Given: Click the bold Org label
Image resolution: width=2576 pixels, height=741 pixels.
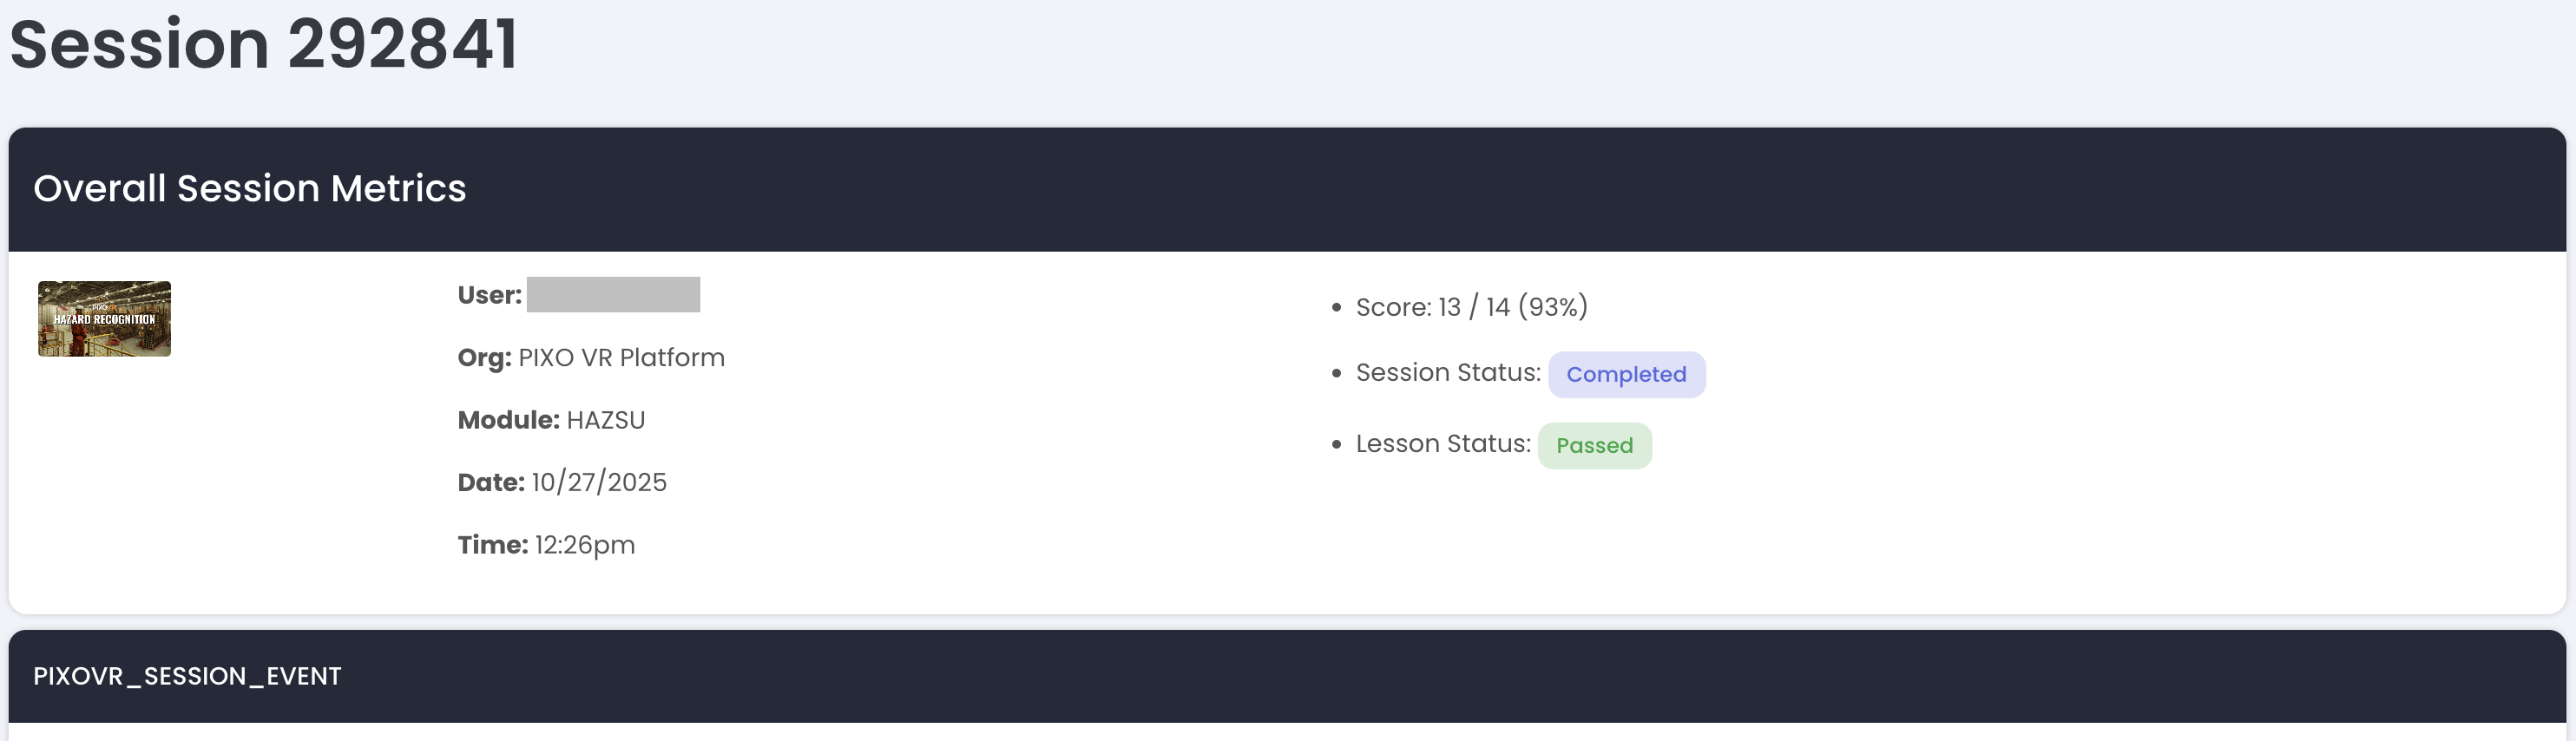Looking at the screenshot, I should pos(484,358).
